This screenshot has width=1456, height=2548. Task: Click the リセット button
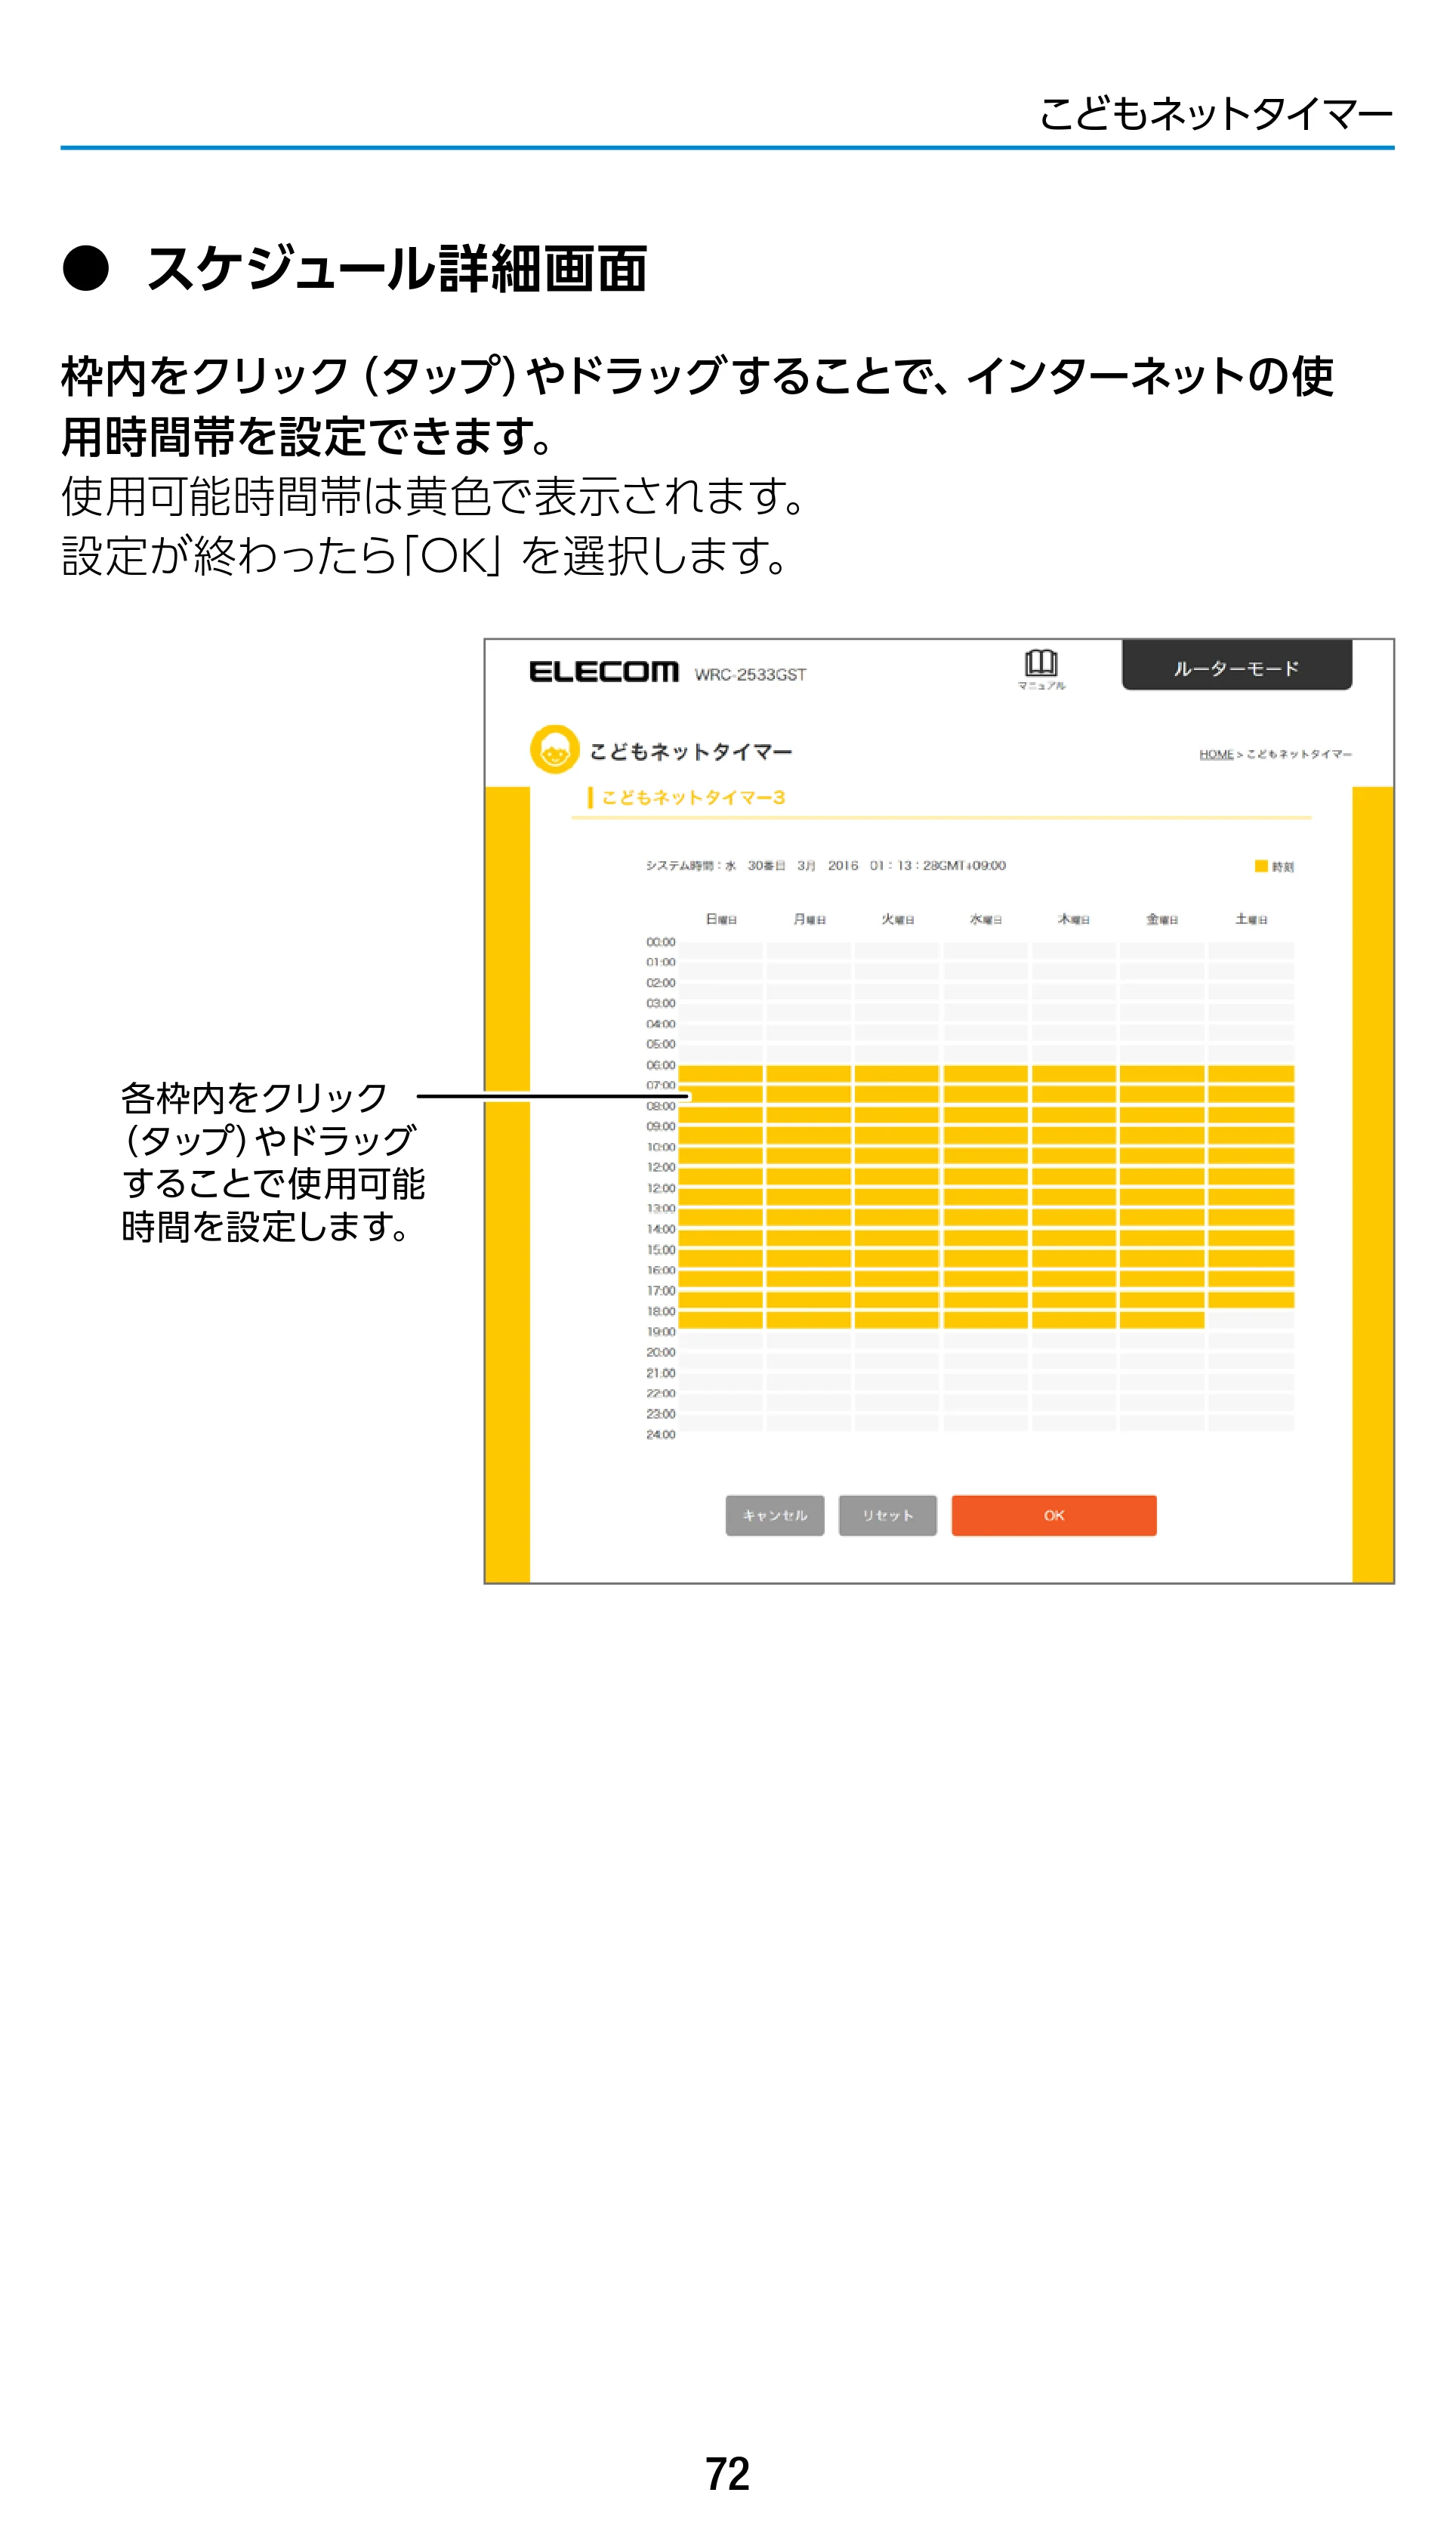[888, 1515]
